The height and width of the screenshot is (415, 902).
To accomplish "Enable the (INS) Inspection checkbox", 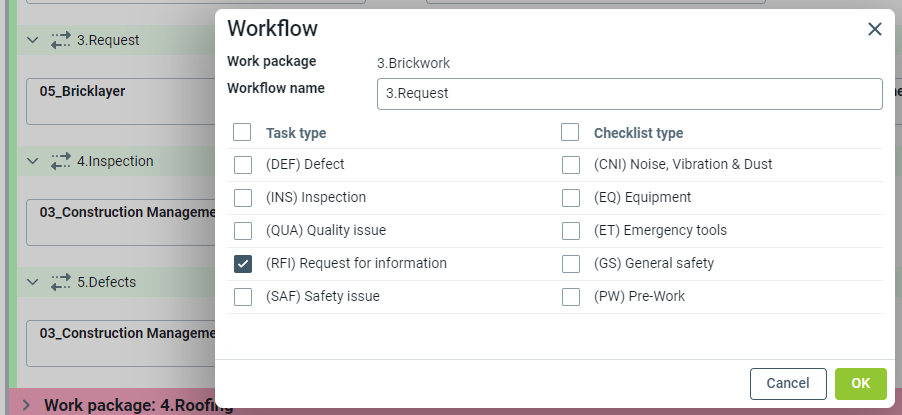I will (x=242, y=198).
